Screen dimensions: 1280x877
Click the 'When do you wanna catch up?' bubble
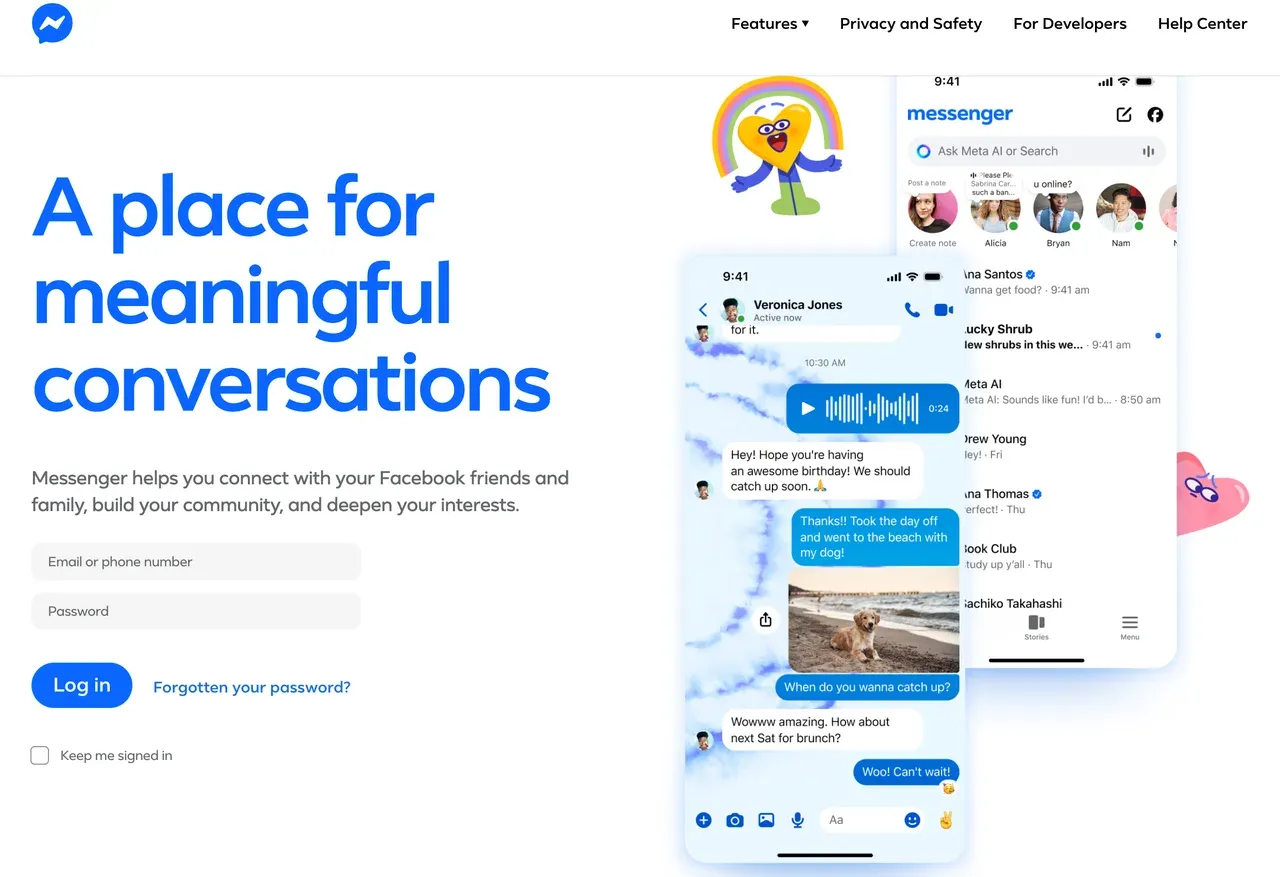pyautogui.click(x=868, y=687)
